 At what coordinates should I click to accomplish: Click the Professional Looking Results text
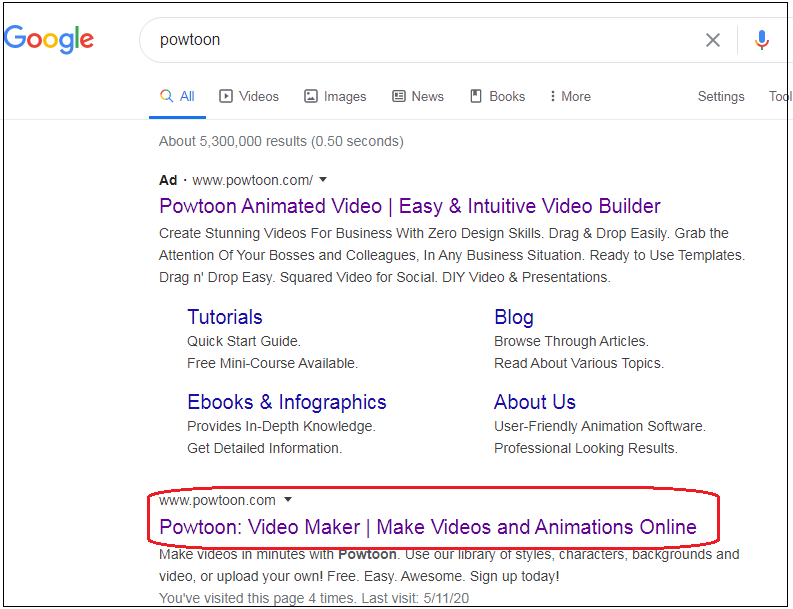tap(586, 448)
